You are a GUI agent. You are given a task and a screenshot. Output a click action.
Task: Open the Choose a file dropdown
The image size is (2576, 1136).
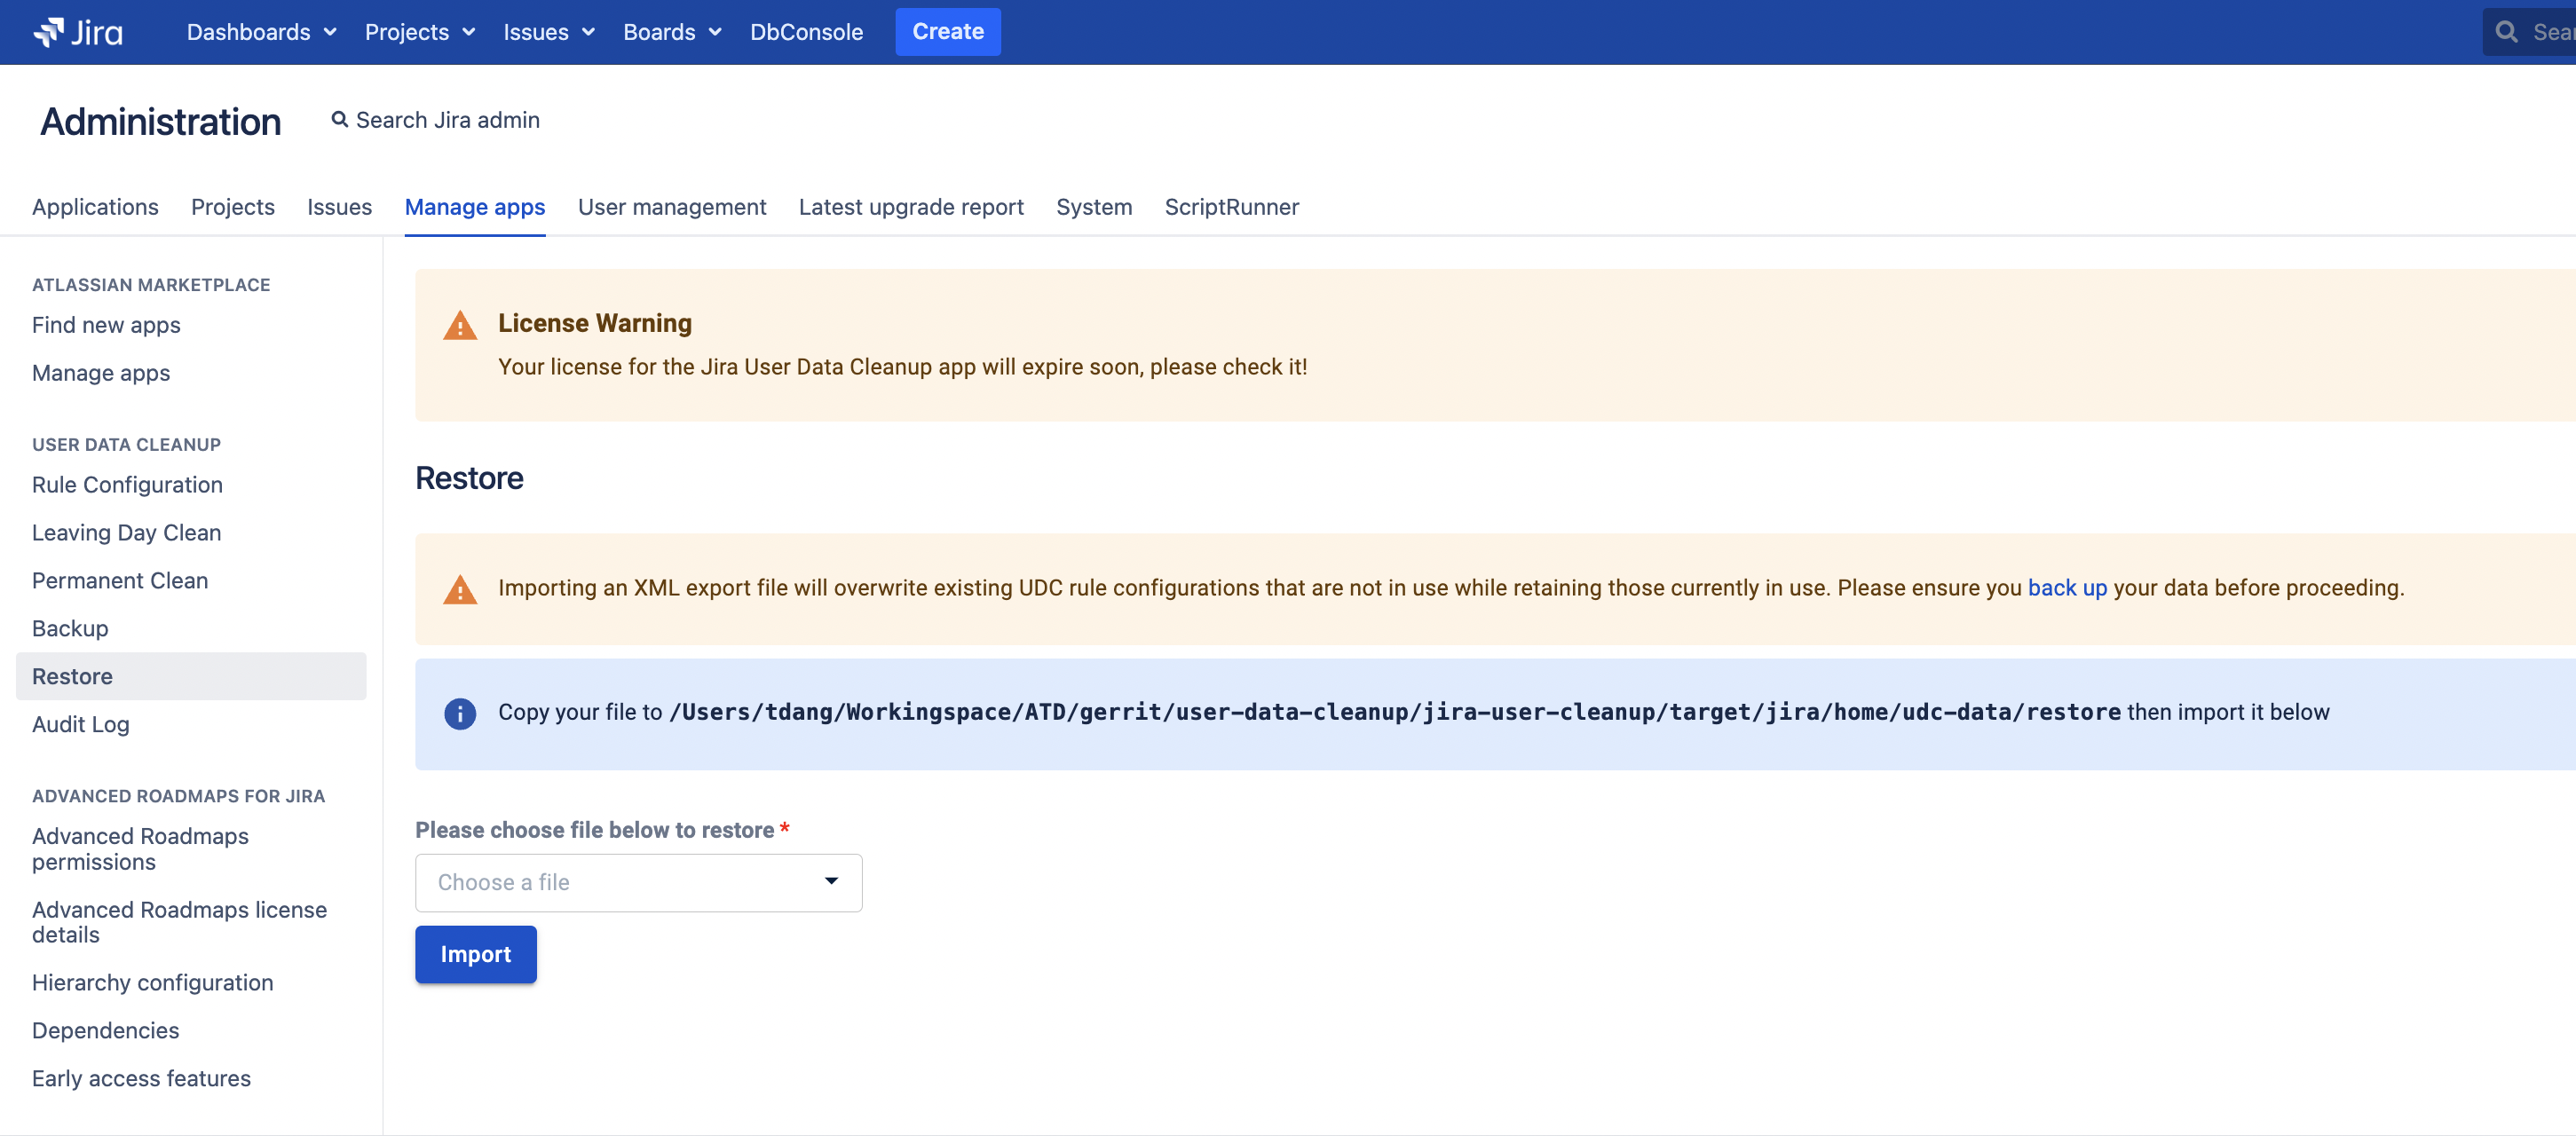(x=638, y=882)
